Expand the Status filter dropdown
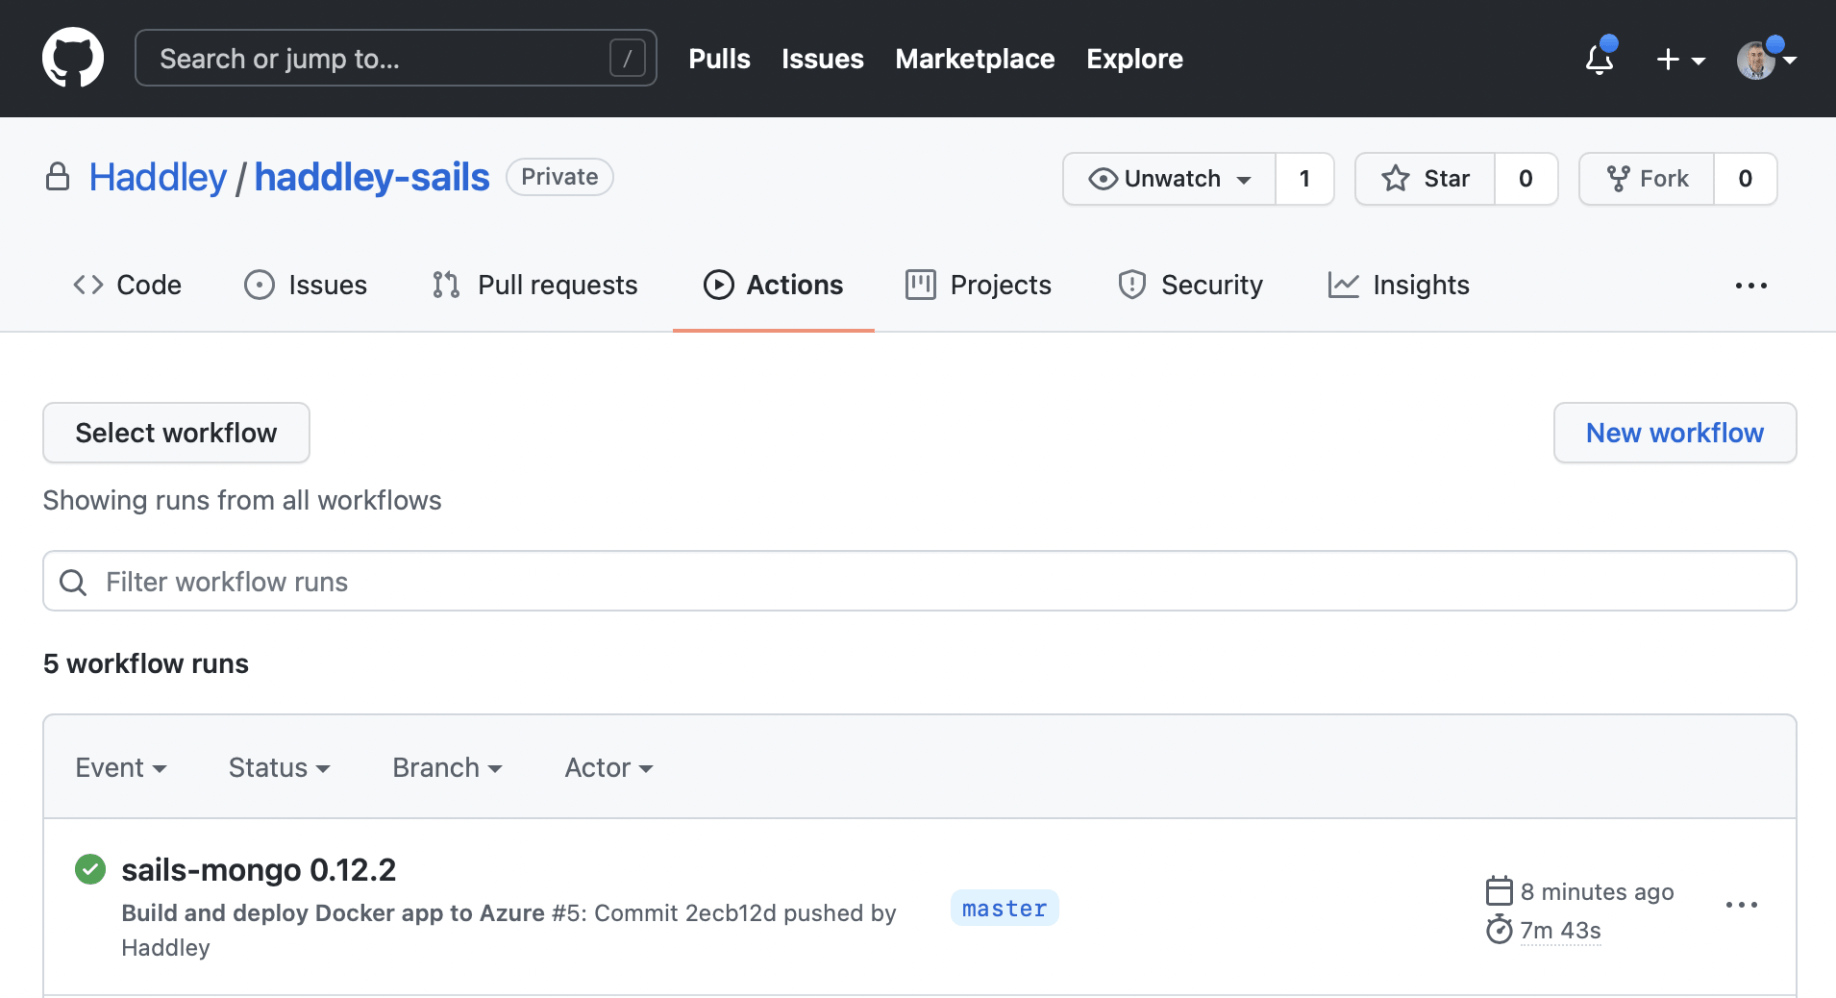 [x=279, y=768]
